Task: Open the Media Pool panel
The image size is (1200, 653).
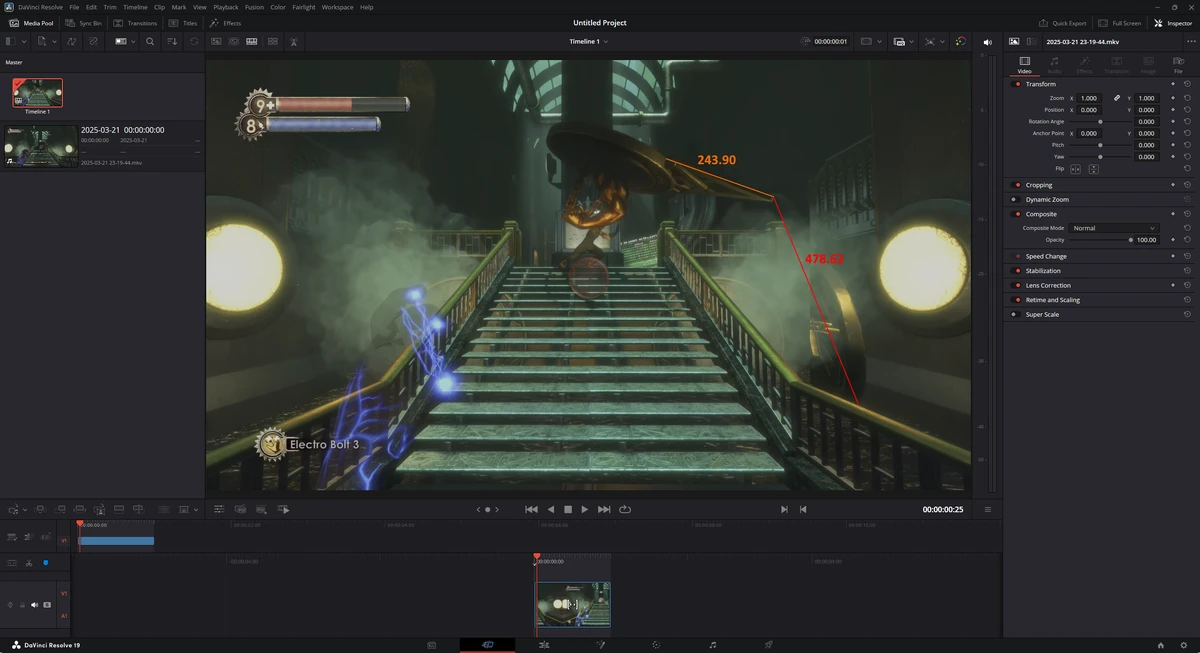Action: click(x=31, y=23)
